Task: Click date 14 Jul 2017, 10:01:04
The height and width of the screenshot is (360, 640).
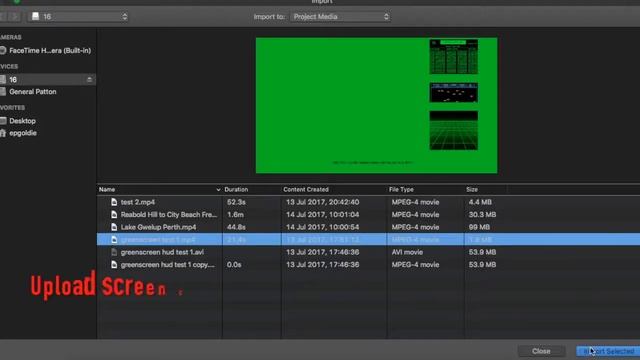Action: coord(322,215)
